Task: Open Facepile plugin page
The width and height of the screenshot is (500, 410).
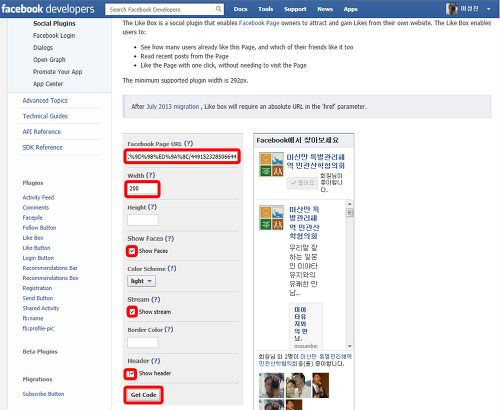Action: click(x=33, y=217)
